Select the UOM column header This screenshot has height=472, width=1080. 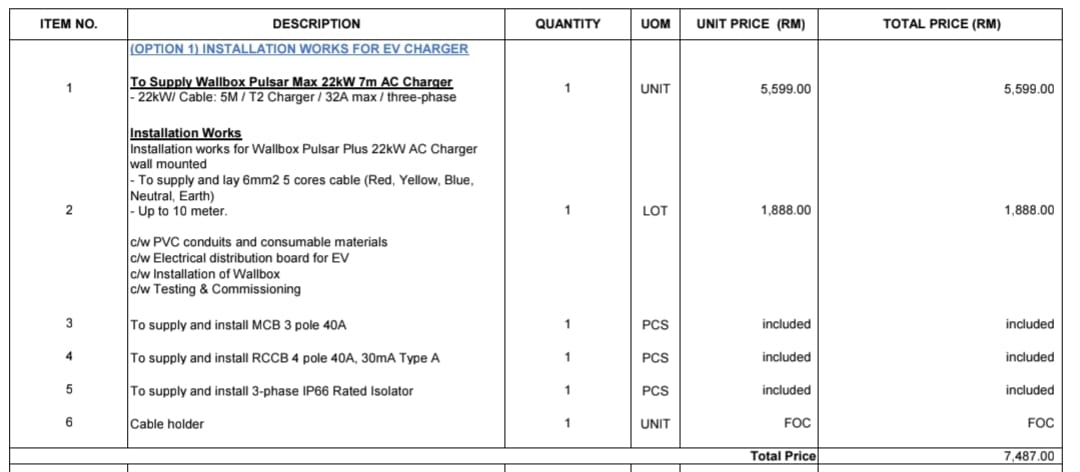tap(655, 24)
